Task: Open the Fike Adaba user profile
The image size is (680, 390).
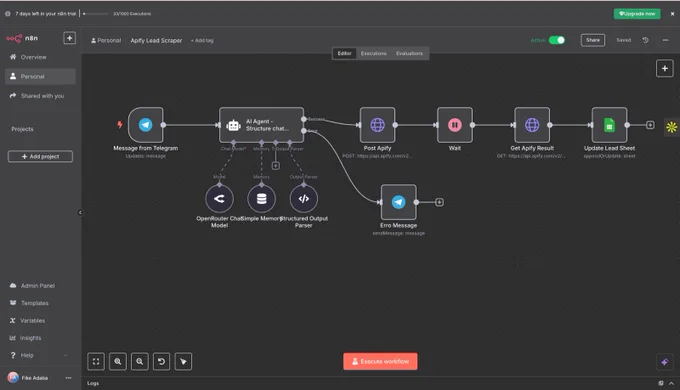Action: tap(29, 378)
